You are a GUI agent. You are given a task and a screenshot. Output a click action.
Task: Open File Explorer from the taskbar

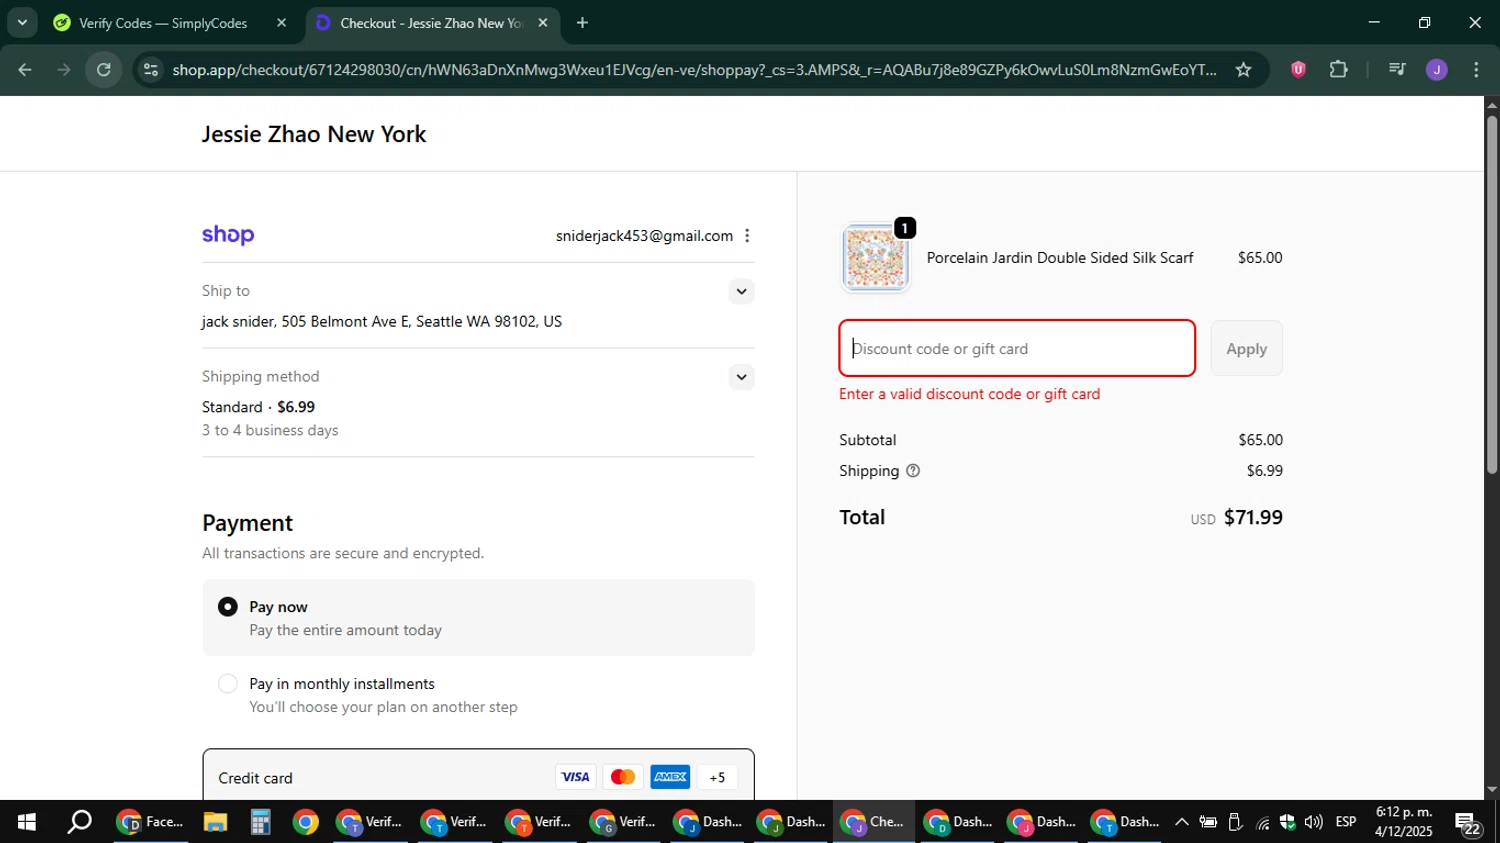pos(215,822)
